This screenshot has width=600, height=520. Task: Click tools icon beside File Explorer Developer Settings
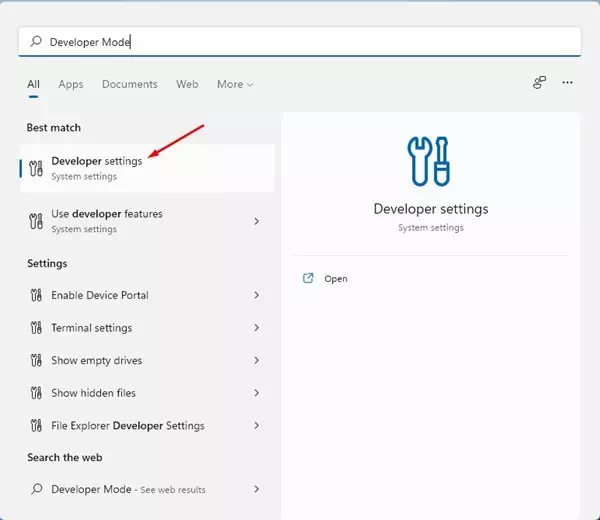click(36, 425)
